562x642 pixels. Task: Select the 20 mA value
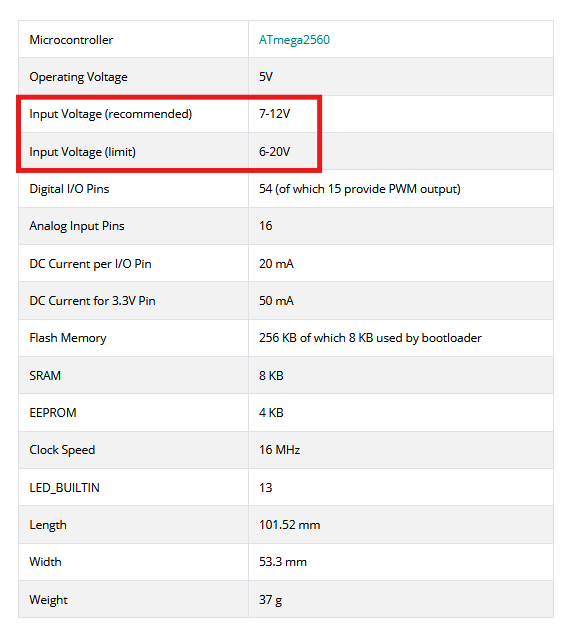pyautogui.click(x=276, y=264)
